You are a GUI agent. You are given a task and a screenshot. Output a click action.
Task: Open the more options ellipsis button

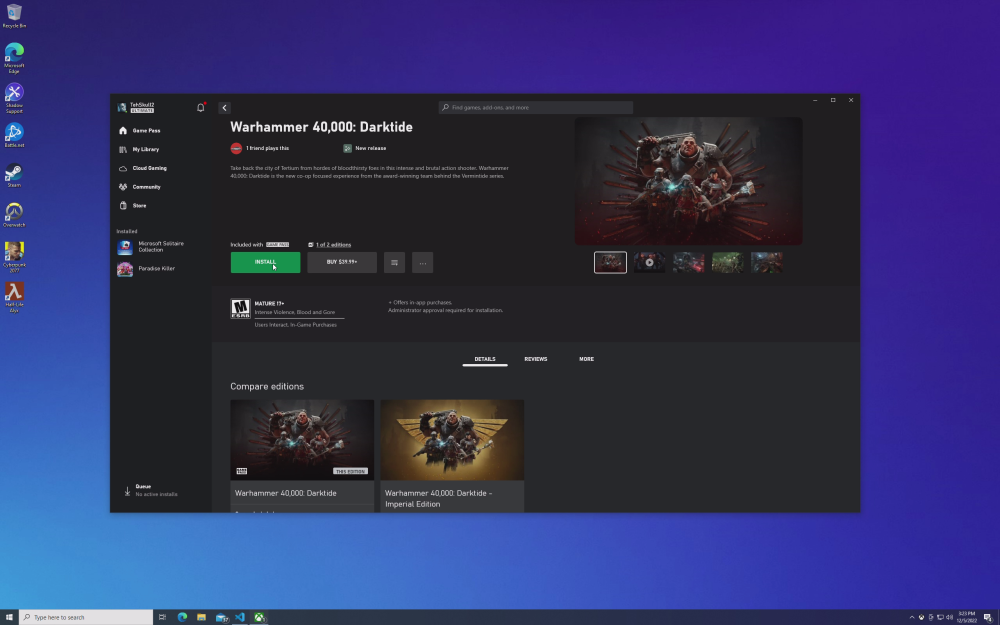click(x=422, y=262)
